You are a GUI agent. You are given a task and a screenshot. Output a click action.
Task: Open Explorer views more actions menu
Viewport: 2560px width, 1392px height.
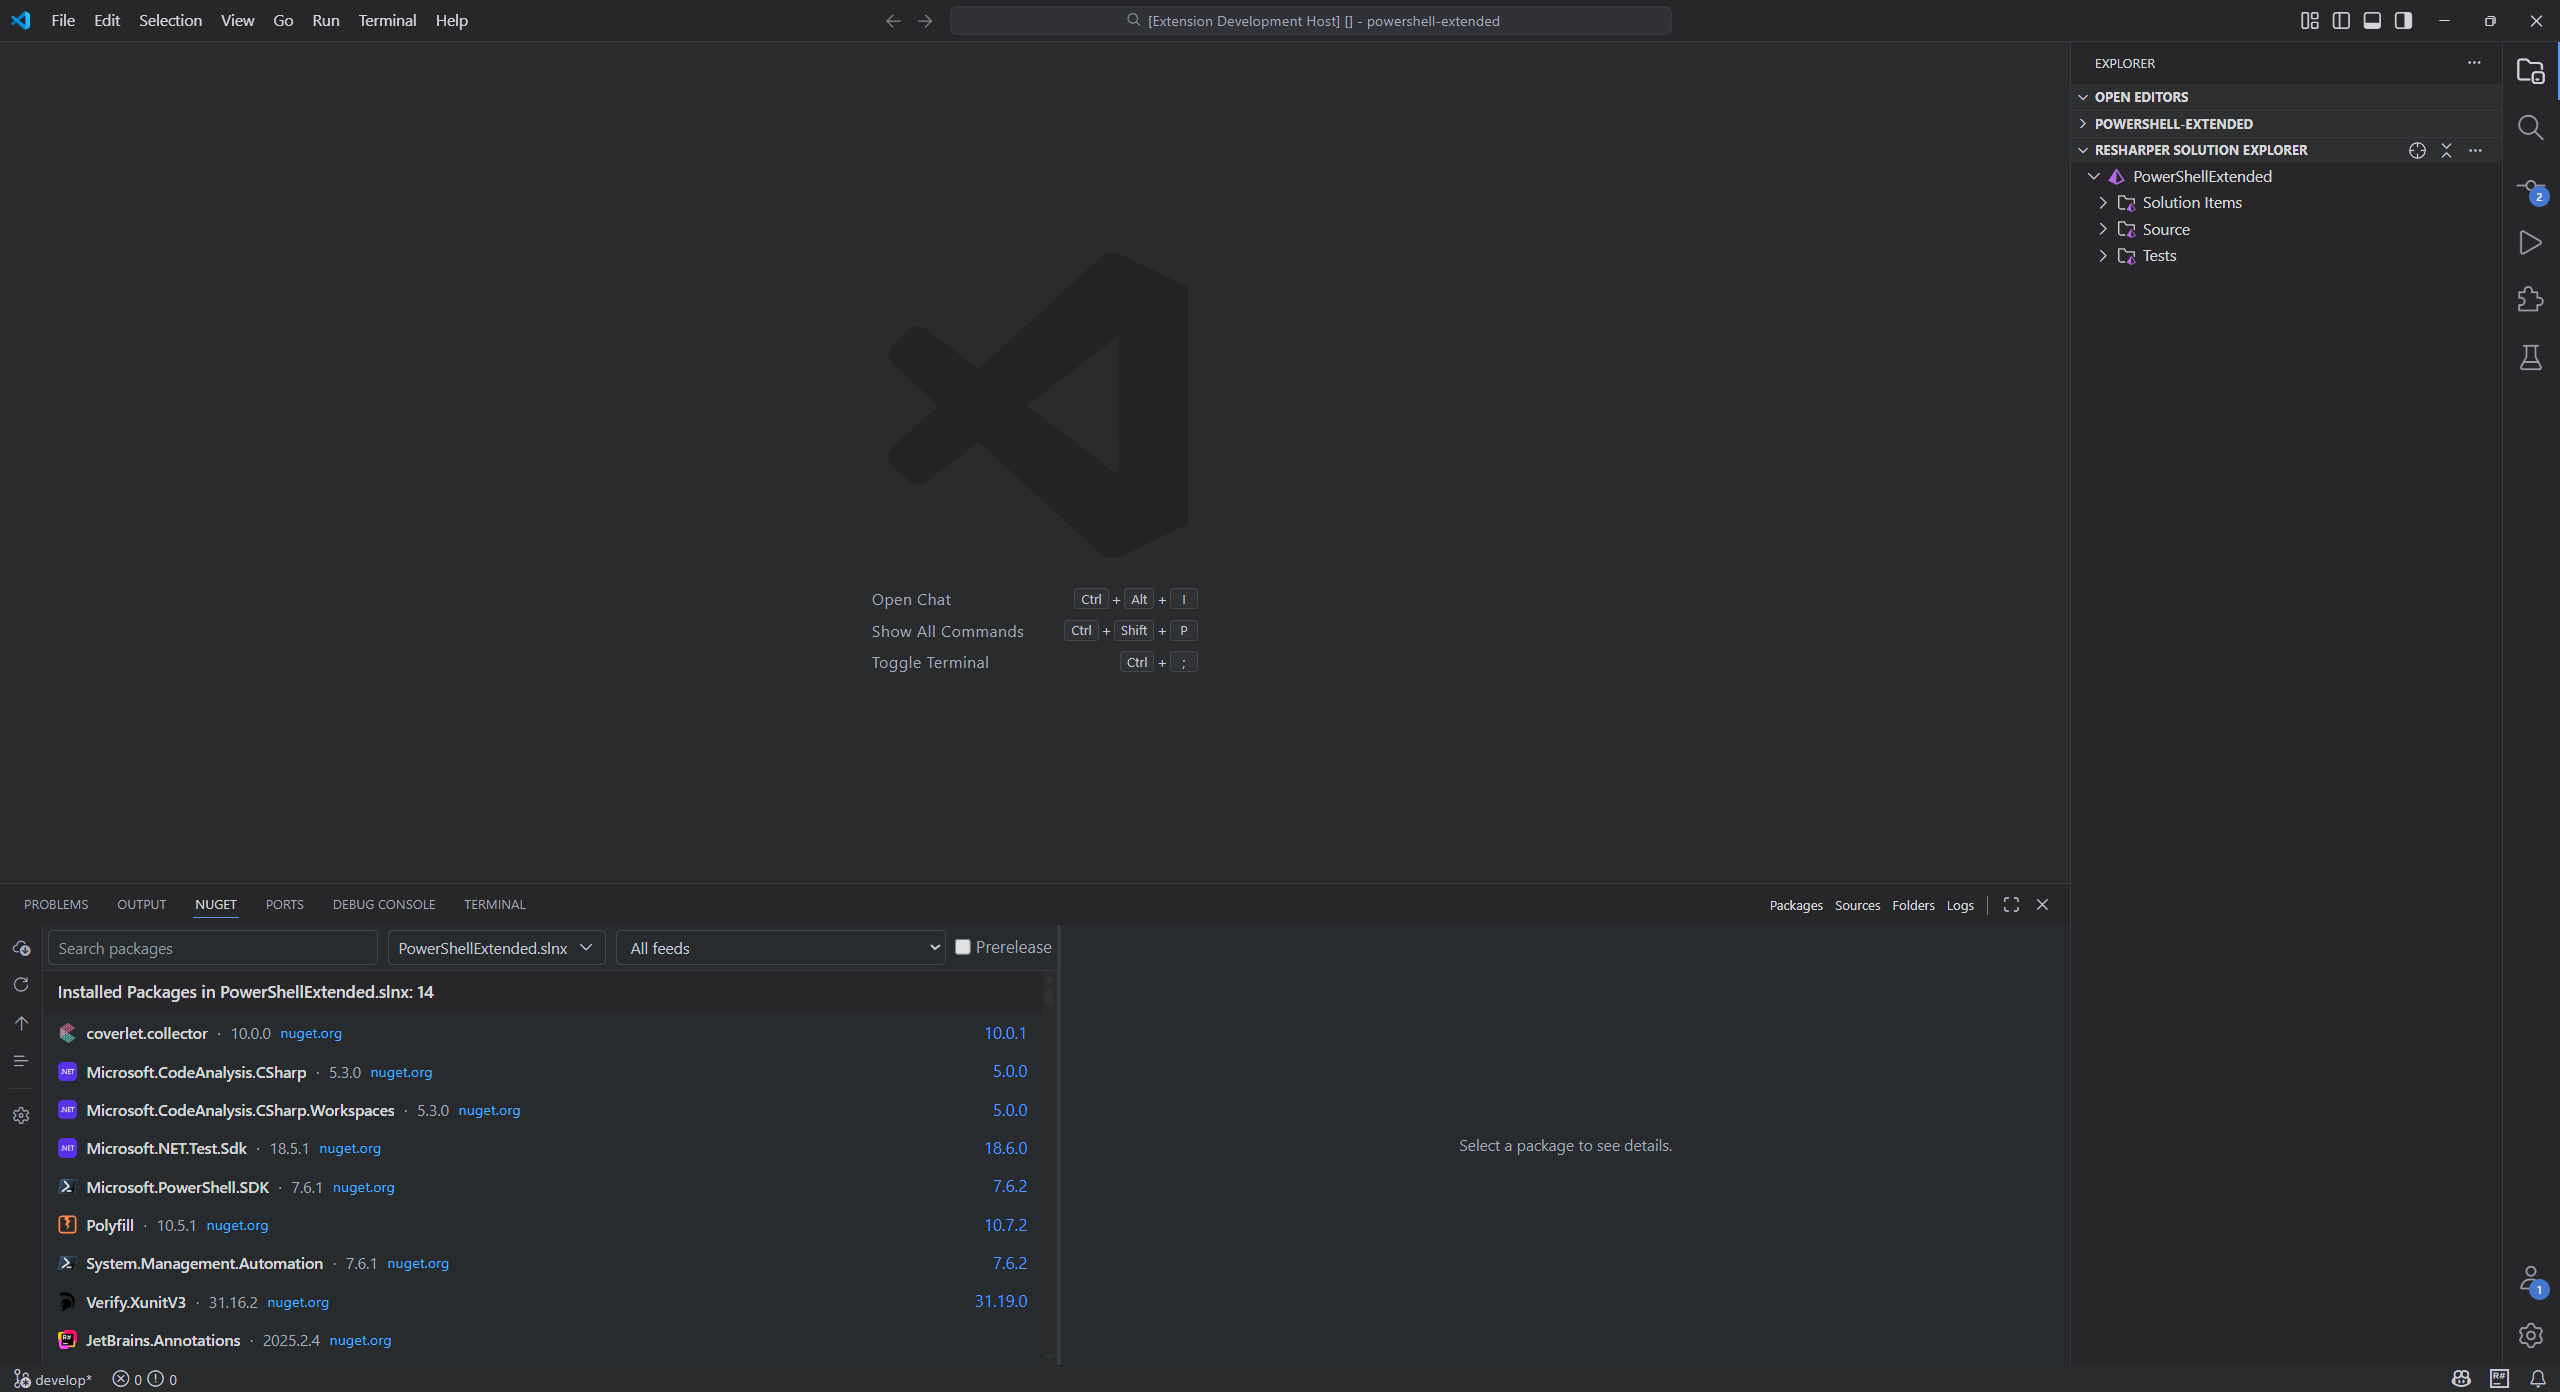[x=2474, y=63]
